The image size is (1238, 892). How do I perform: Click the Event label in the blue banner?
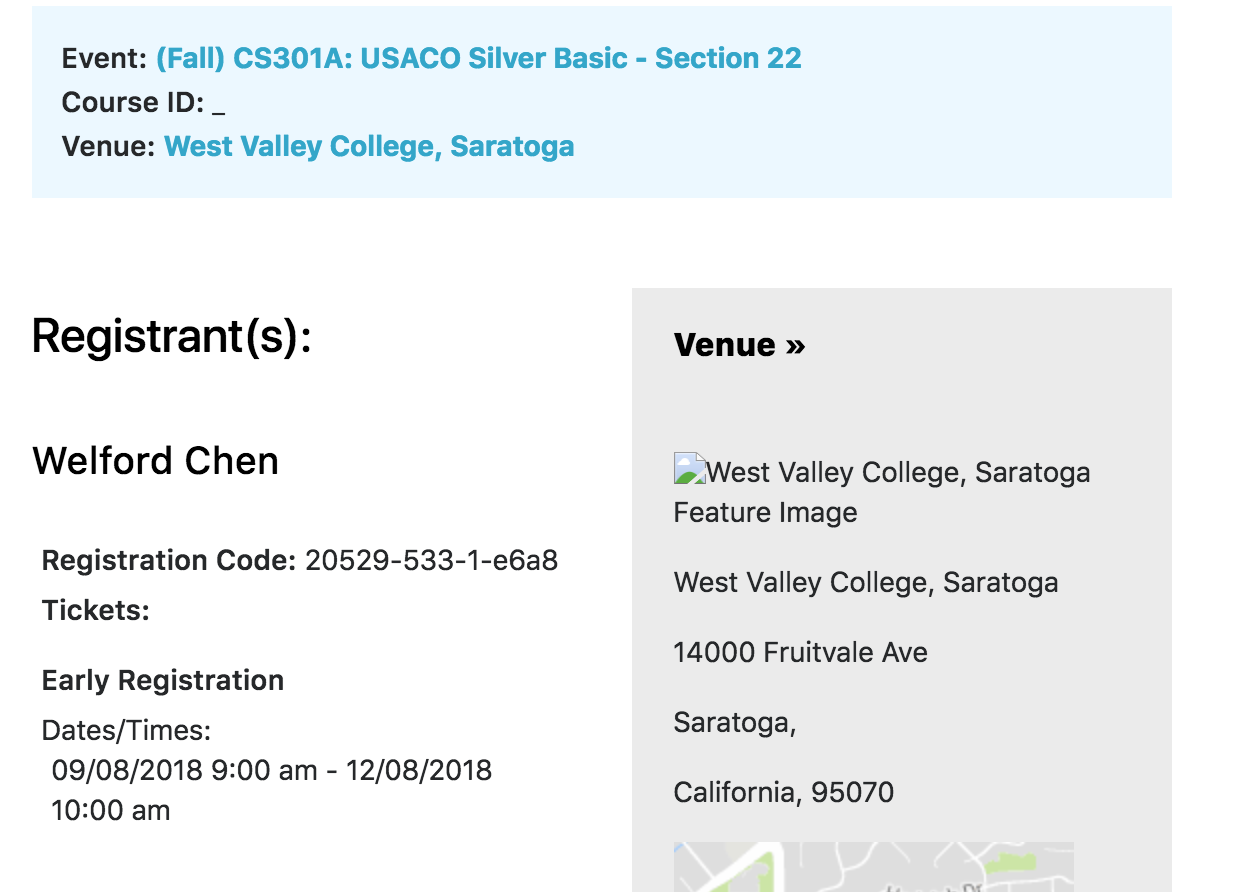pyautogui.click(x=105, y=58)
